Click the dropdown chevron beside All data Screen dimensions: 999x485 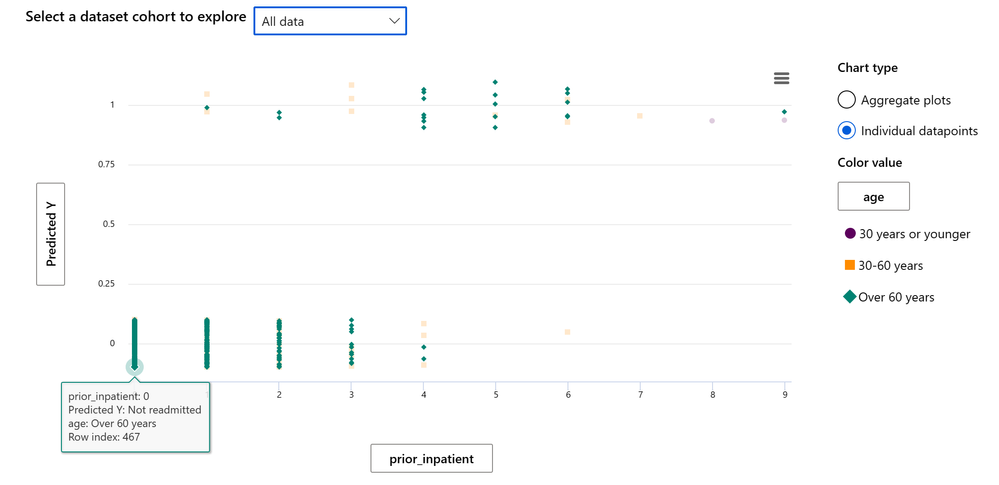tap(394, 21)
